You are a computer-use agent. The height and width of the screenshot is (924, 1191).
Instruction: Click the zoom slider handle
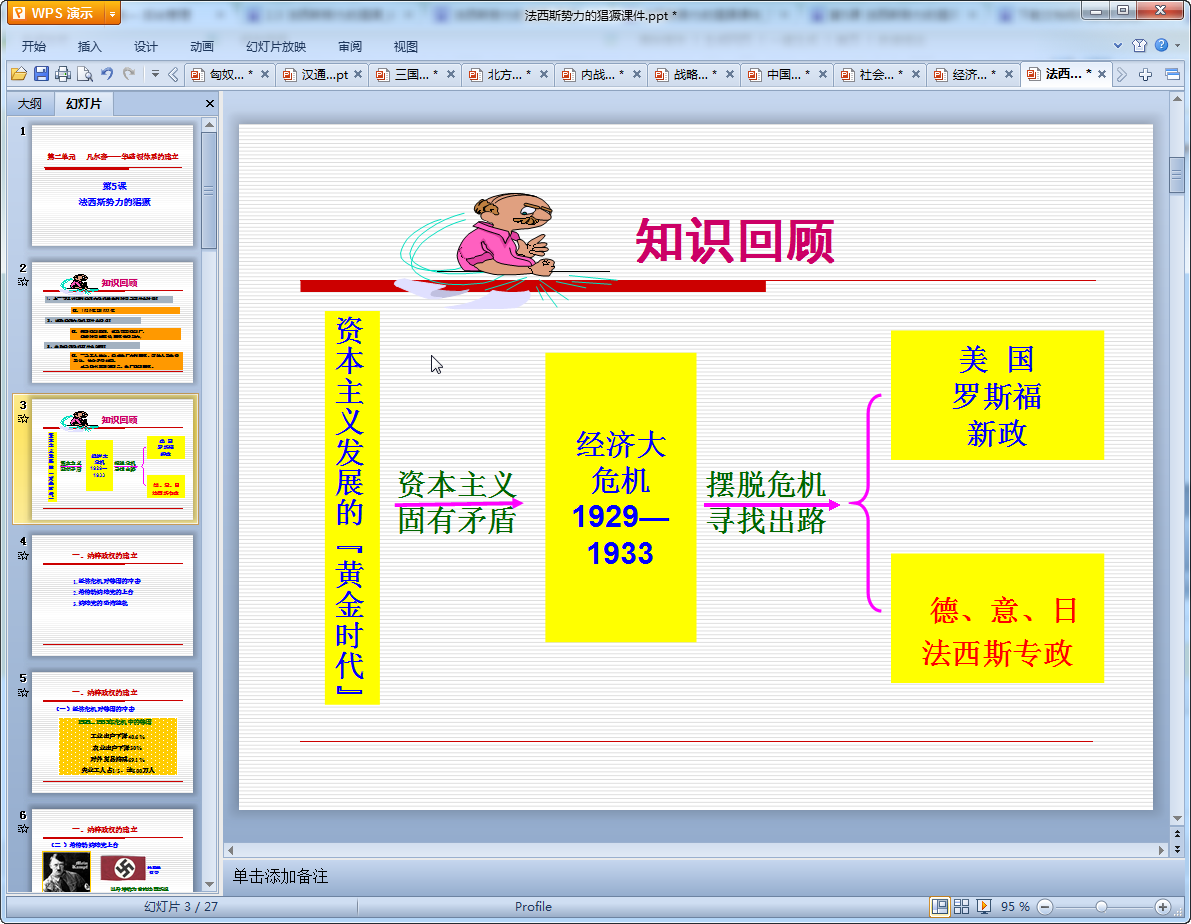[1101, 907]
